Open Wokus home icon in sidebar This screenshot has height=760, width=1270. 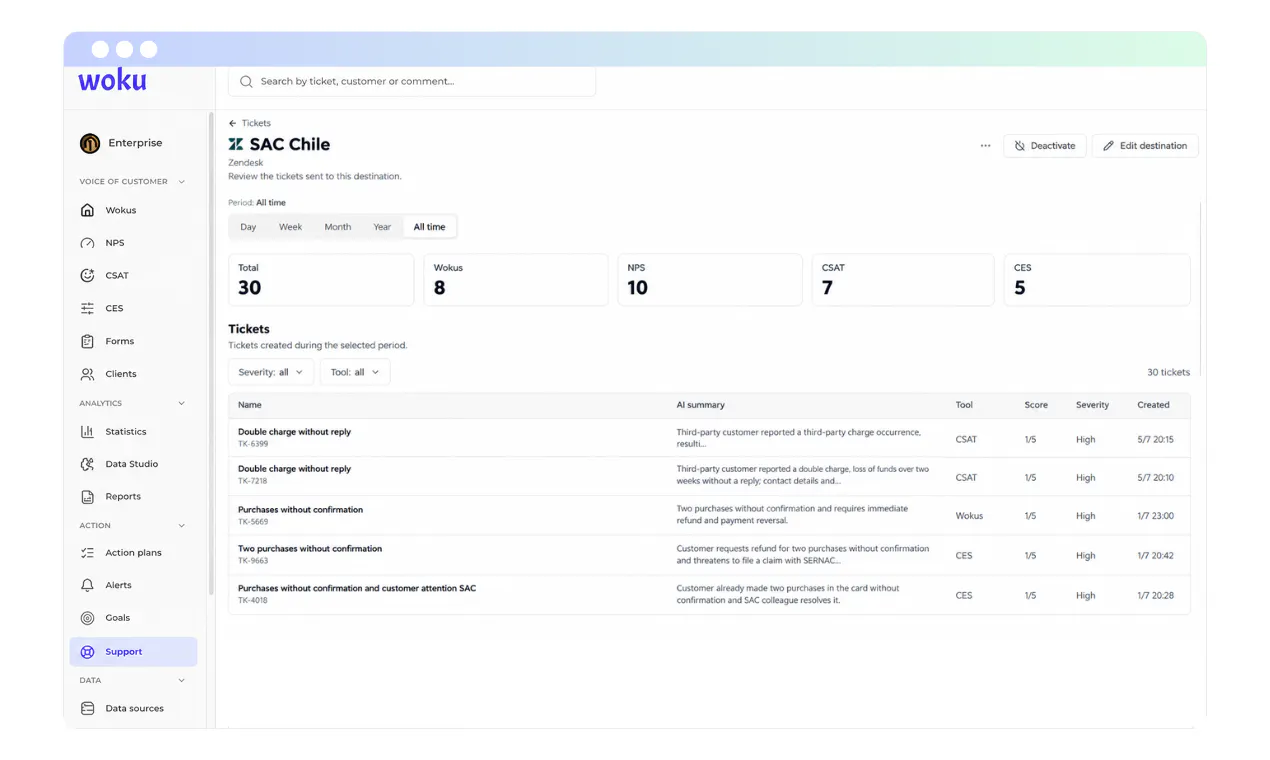(87, 210)
